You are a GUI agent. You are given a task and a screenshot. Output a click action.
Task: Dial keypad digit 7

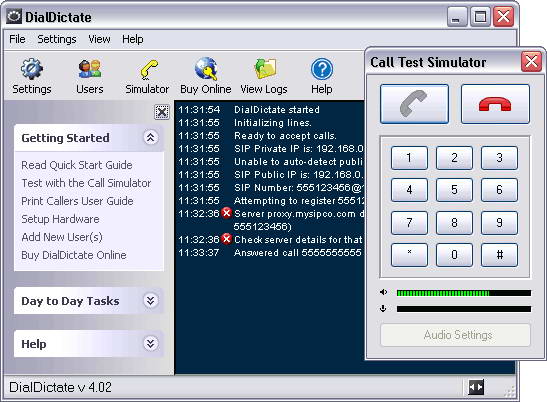click(409, 223)
